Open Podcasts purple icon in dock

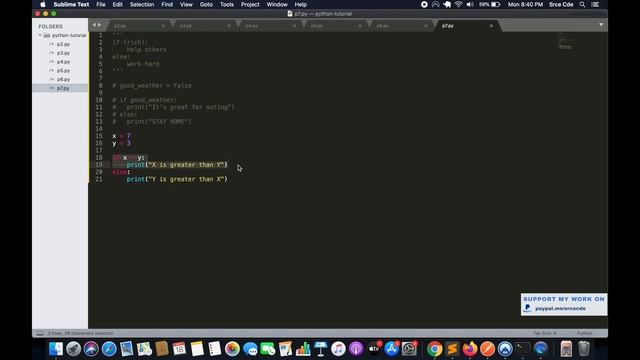[356, 349]
